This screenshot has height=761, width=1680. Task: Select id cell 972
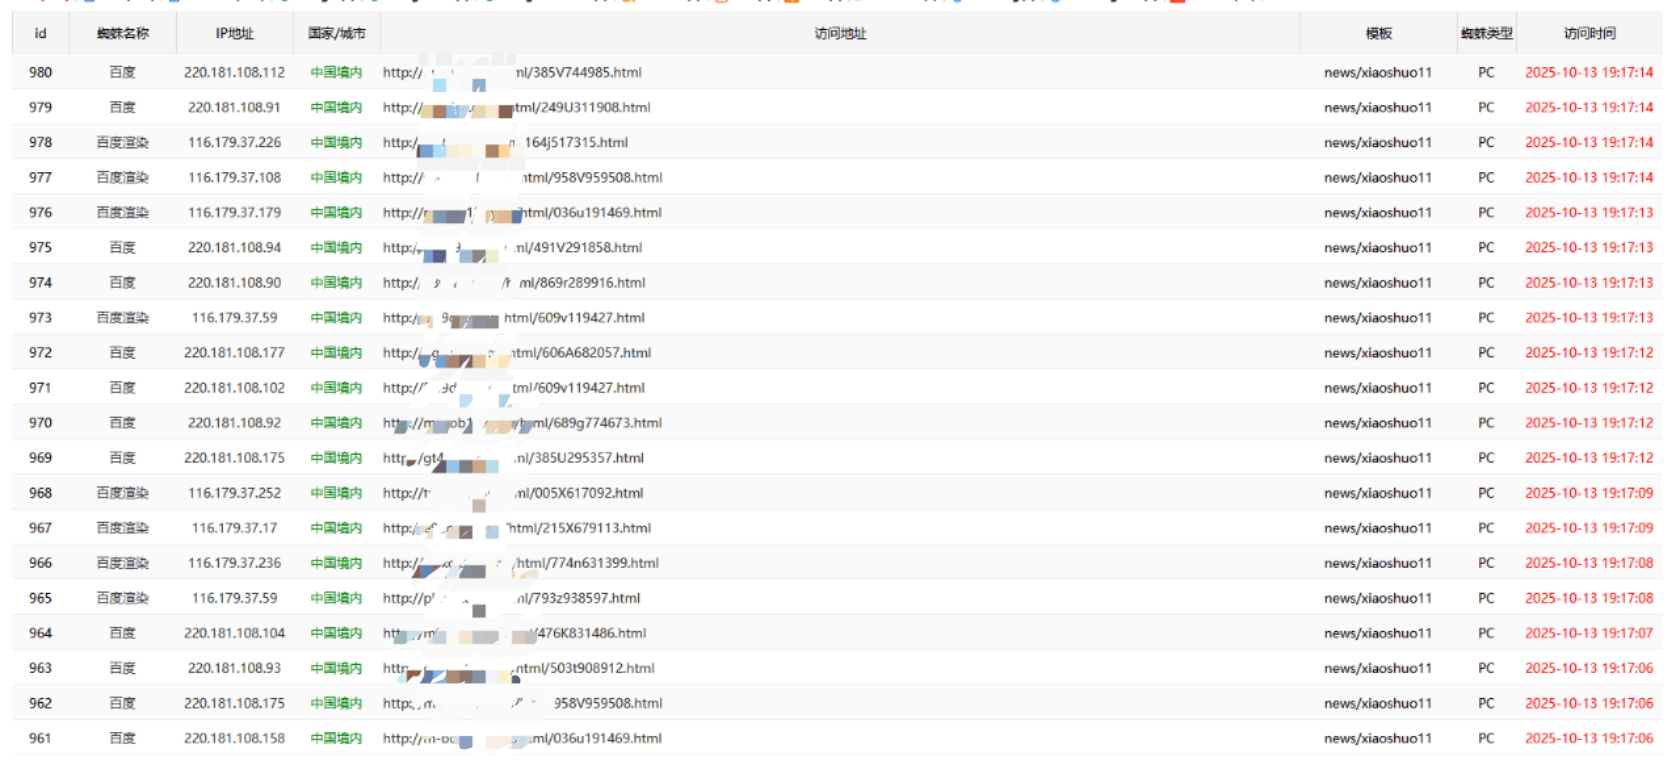[40, 353]
